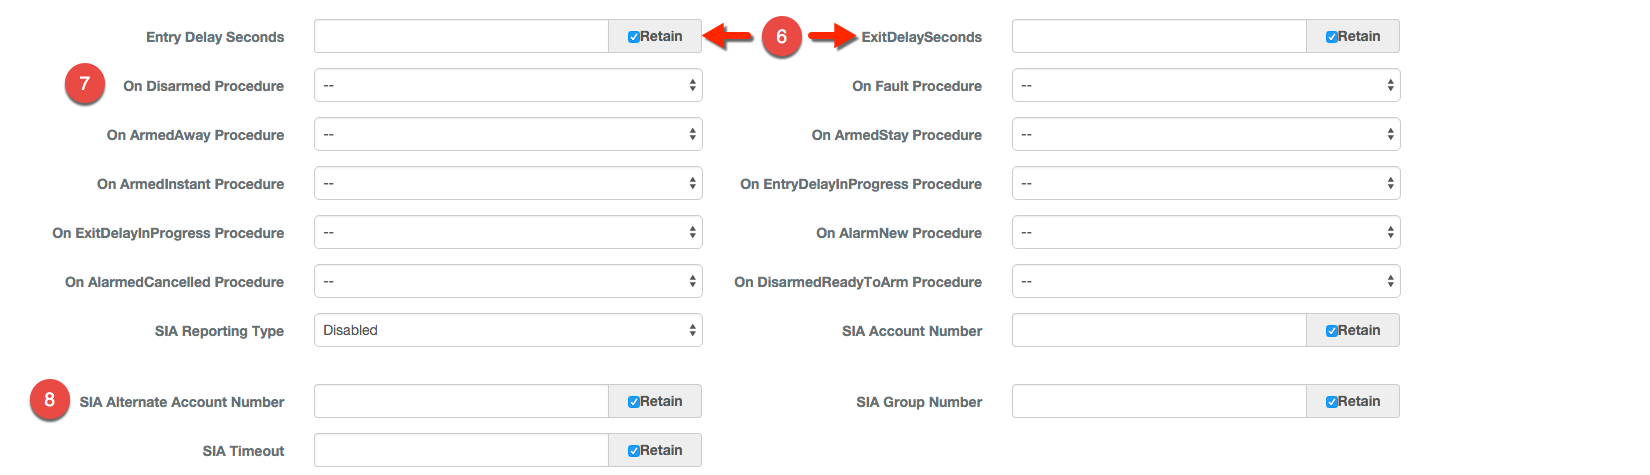Open the On EntryDelayInProgress Procedure dropdown

coord(1206,184)
